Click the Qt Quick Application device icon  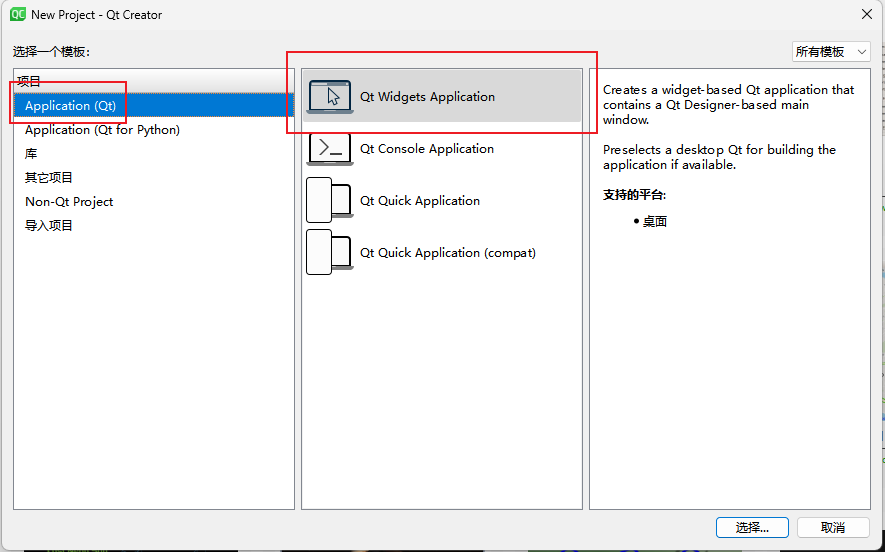[329, 200]
